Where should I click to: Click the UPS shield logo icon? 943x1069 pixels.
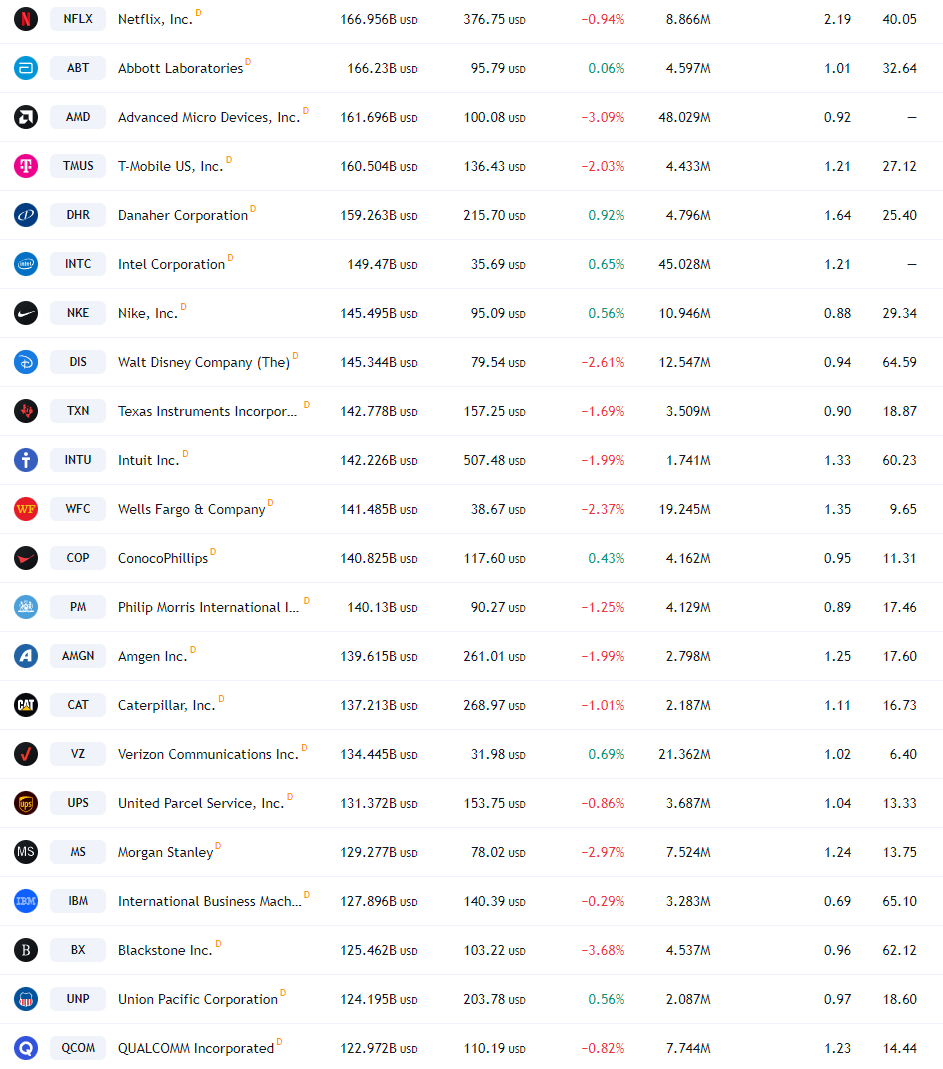click(x=26, y=803)
